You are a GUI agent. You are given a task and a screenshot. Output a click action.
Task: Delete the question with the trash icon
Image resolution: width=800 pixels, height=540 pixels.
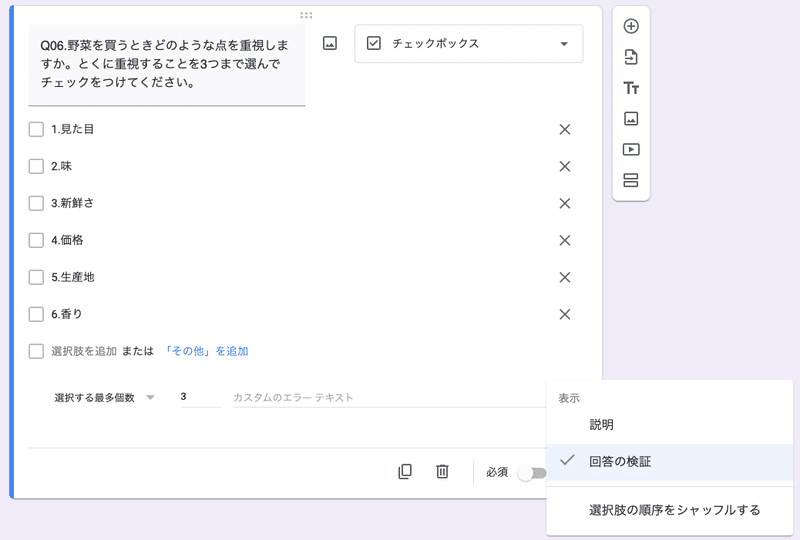point(442,471)
